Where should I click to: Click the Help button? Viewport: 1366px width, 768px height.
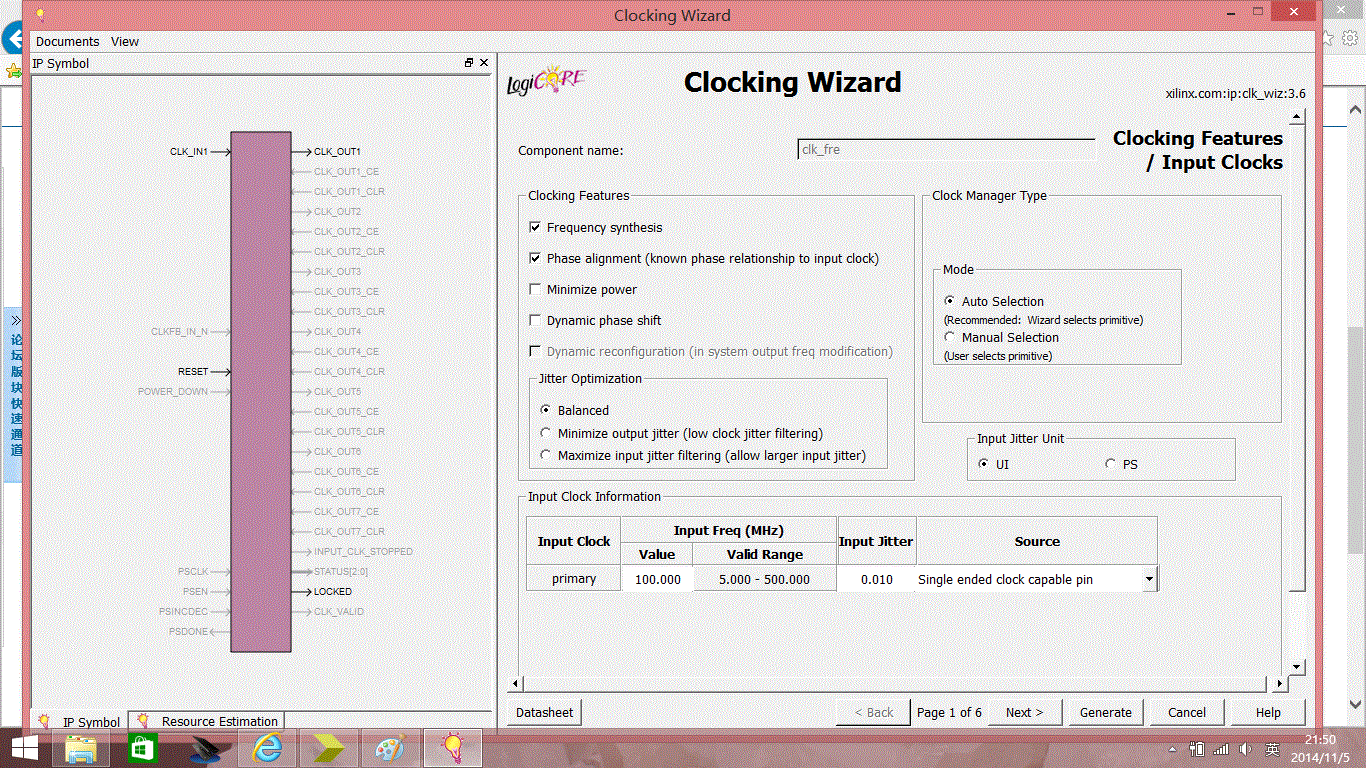click(x=1268, y=713)
